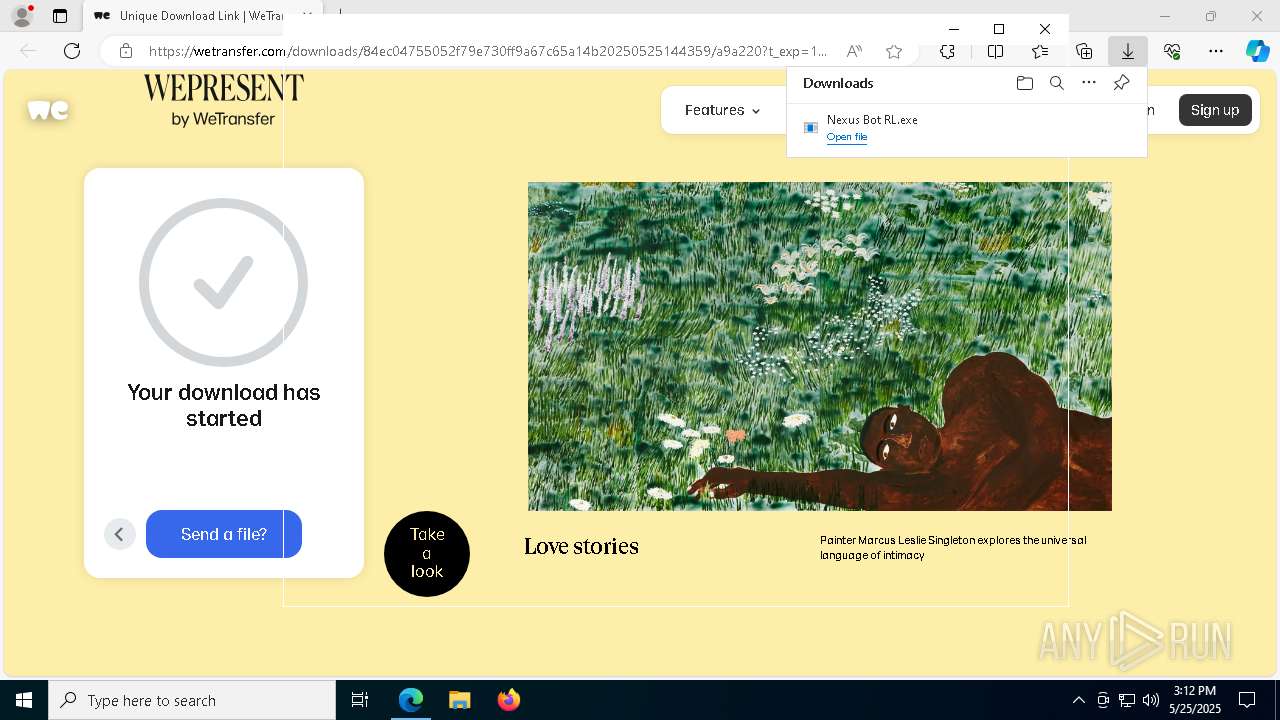Click the Nexus Bot RL.exe file icon

811,127
